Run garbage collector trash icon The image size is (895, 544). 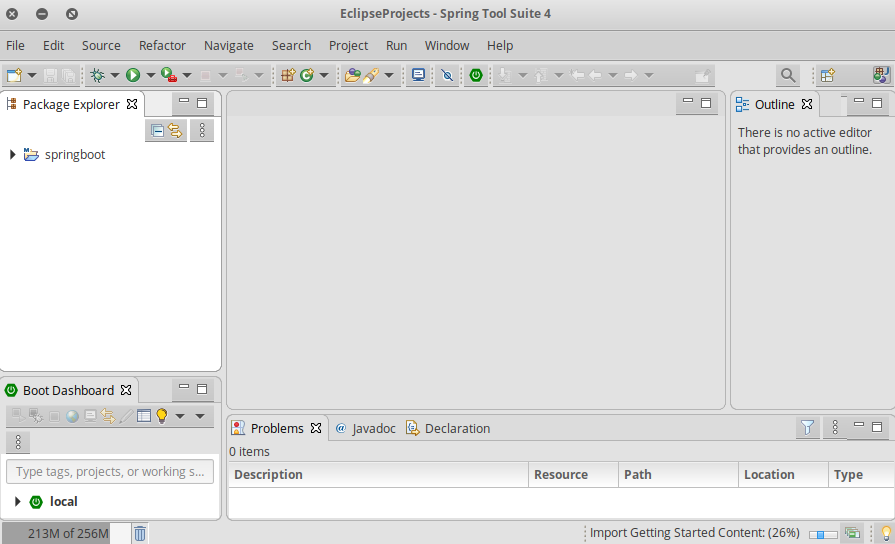pos(140,534)
